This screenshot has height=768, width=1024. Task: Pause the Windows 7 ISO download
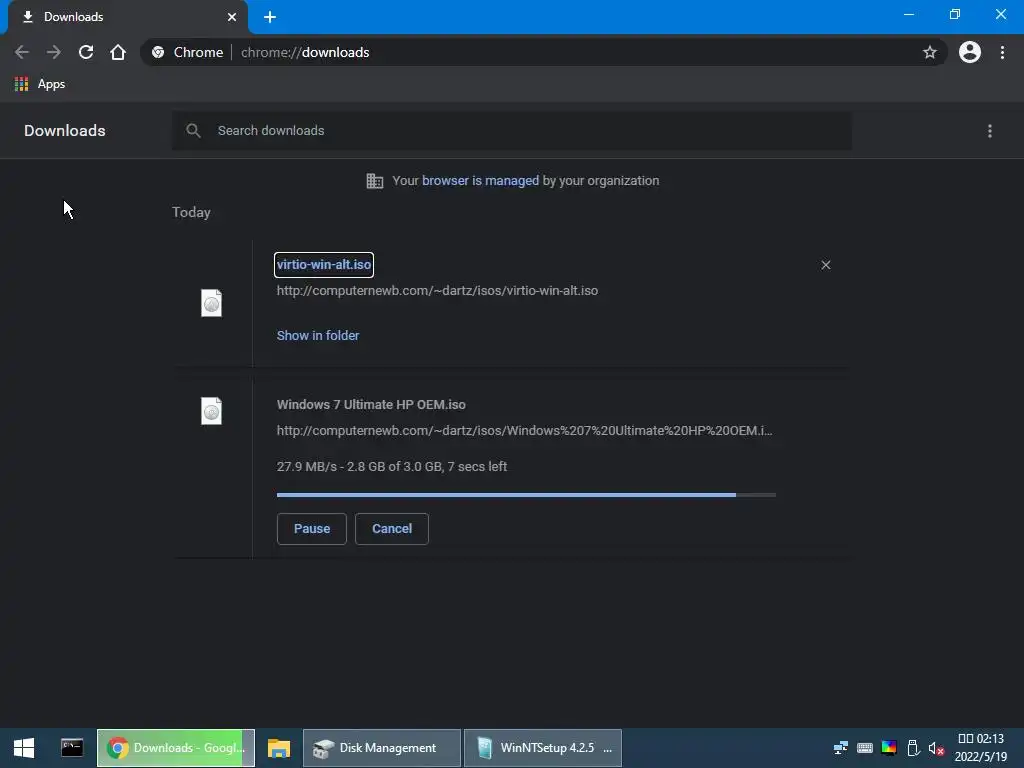tap(312, 529)
